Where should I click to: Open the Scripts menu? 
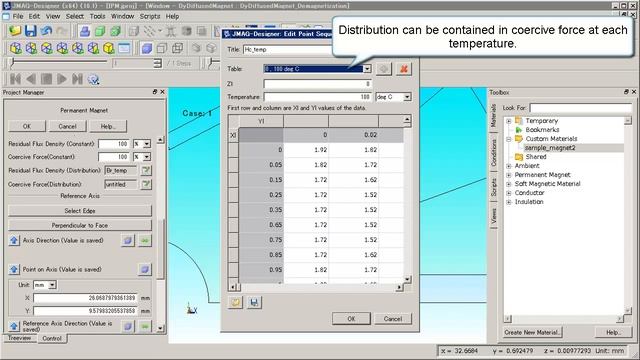click(150, 16)
